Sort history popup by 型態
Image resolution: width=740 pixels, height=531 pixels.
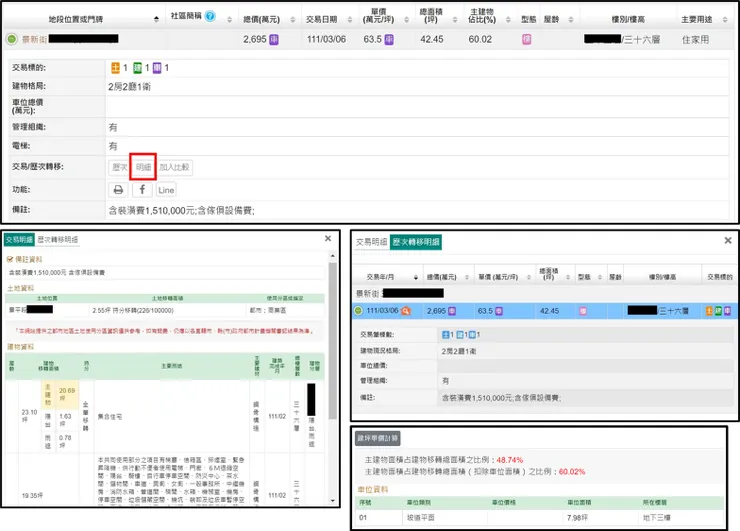(x=600, y=277)
